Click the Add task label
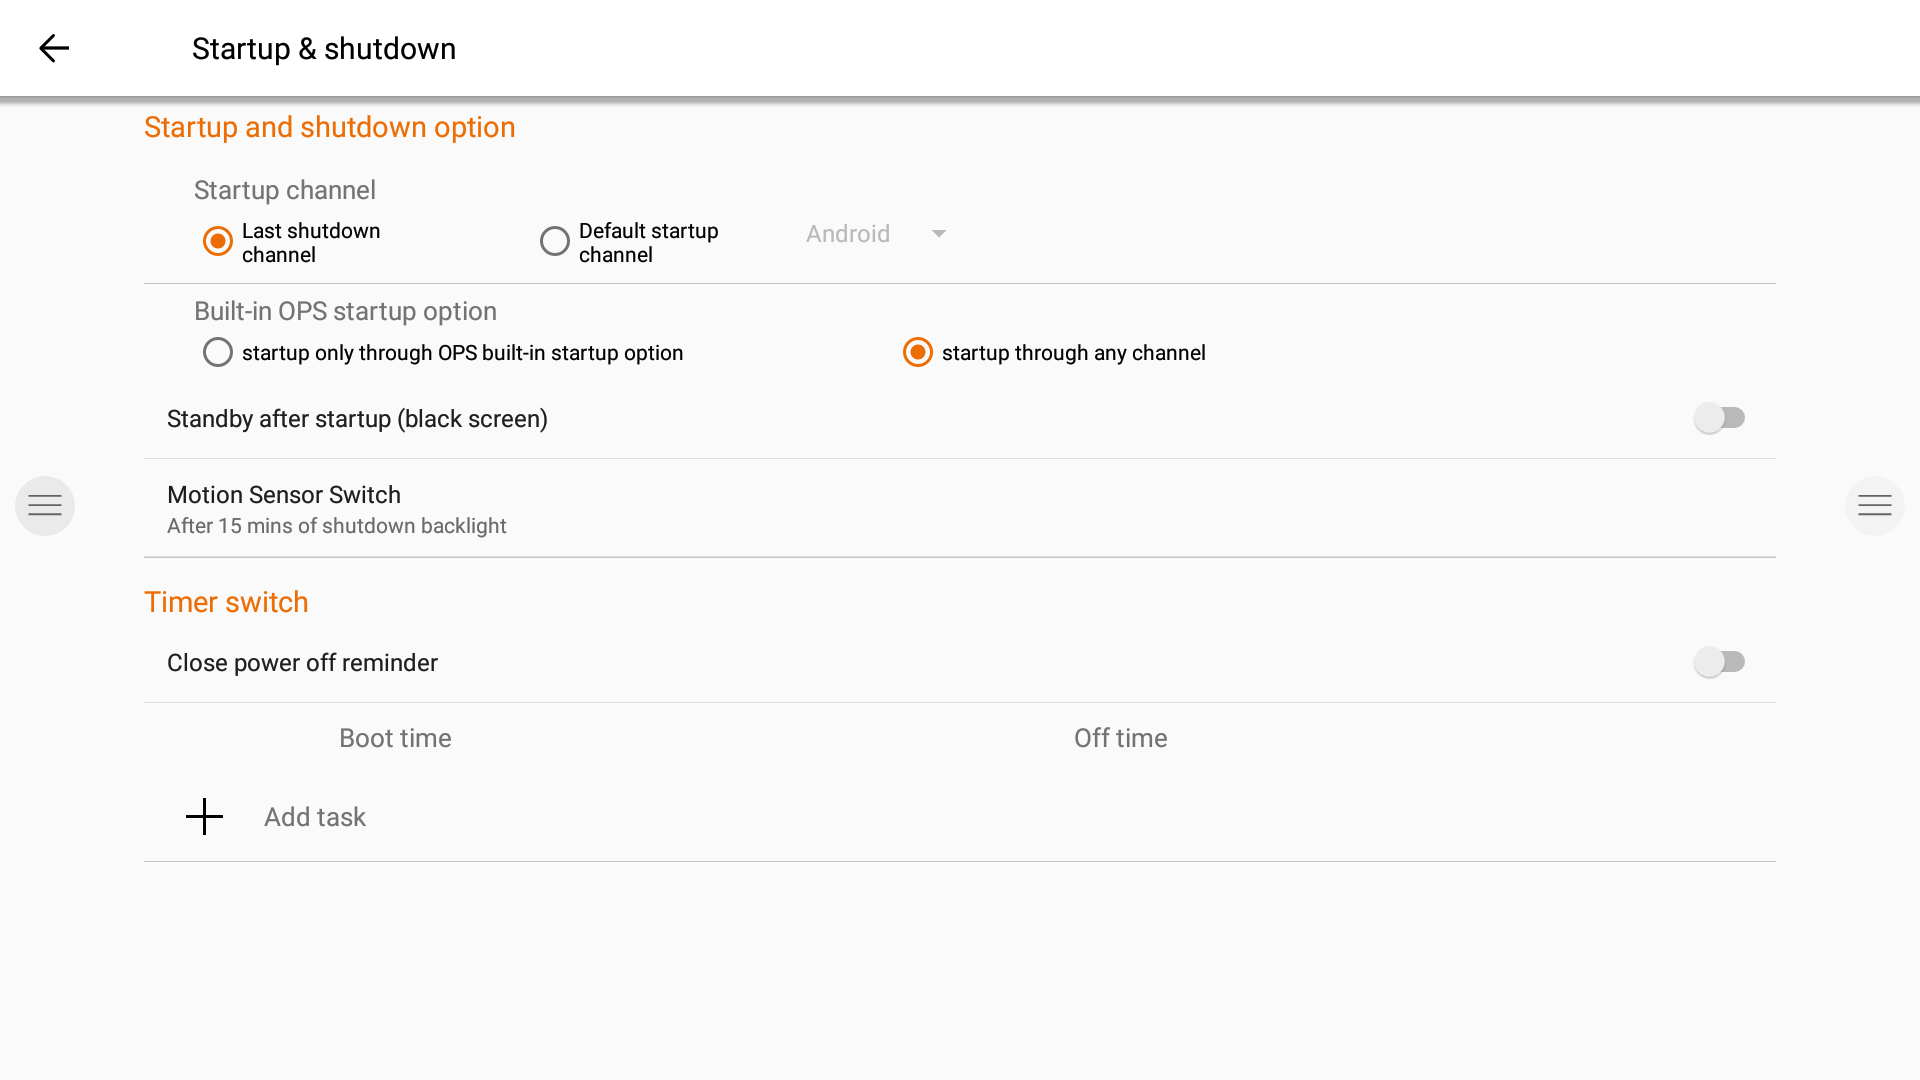Image resolution: width=1920 pixels, height=1080 pixels. point(315,817)
